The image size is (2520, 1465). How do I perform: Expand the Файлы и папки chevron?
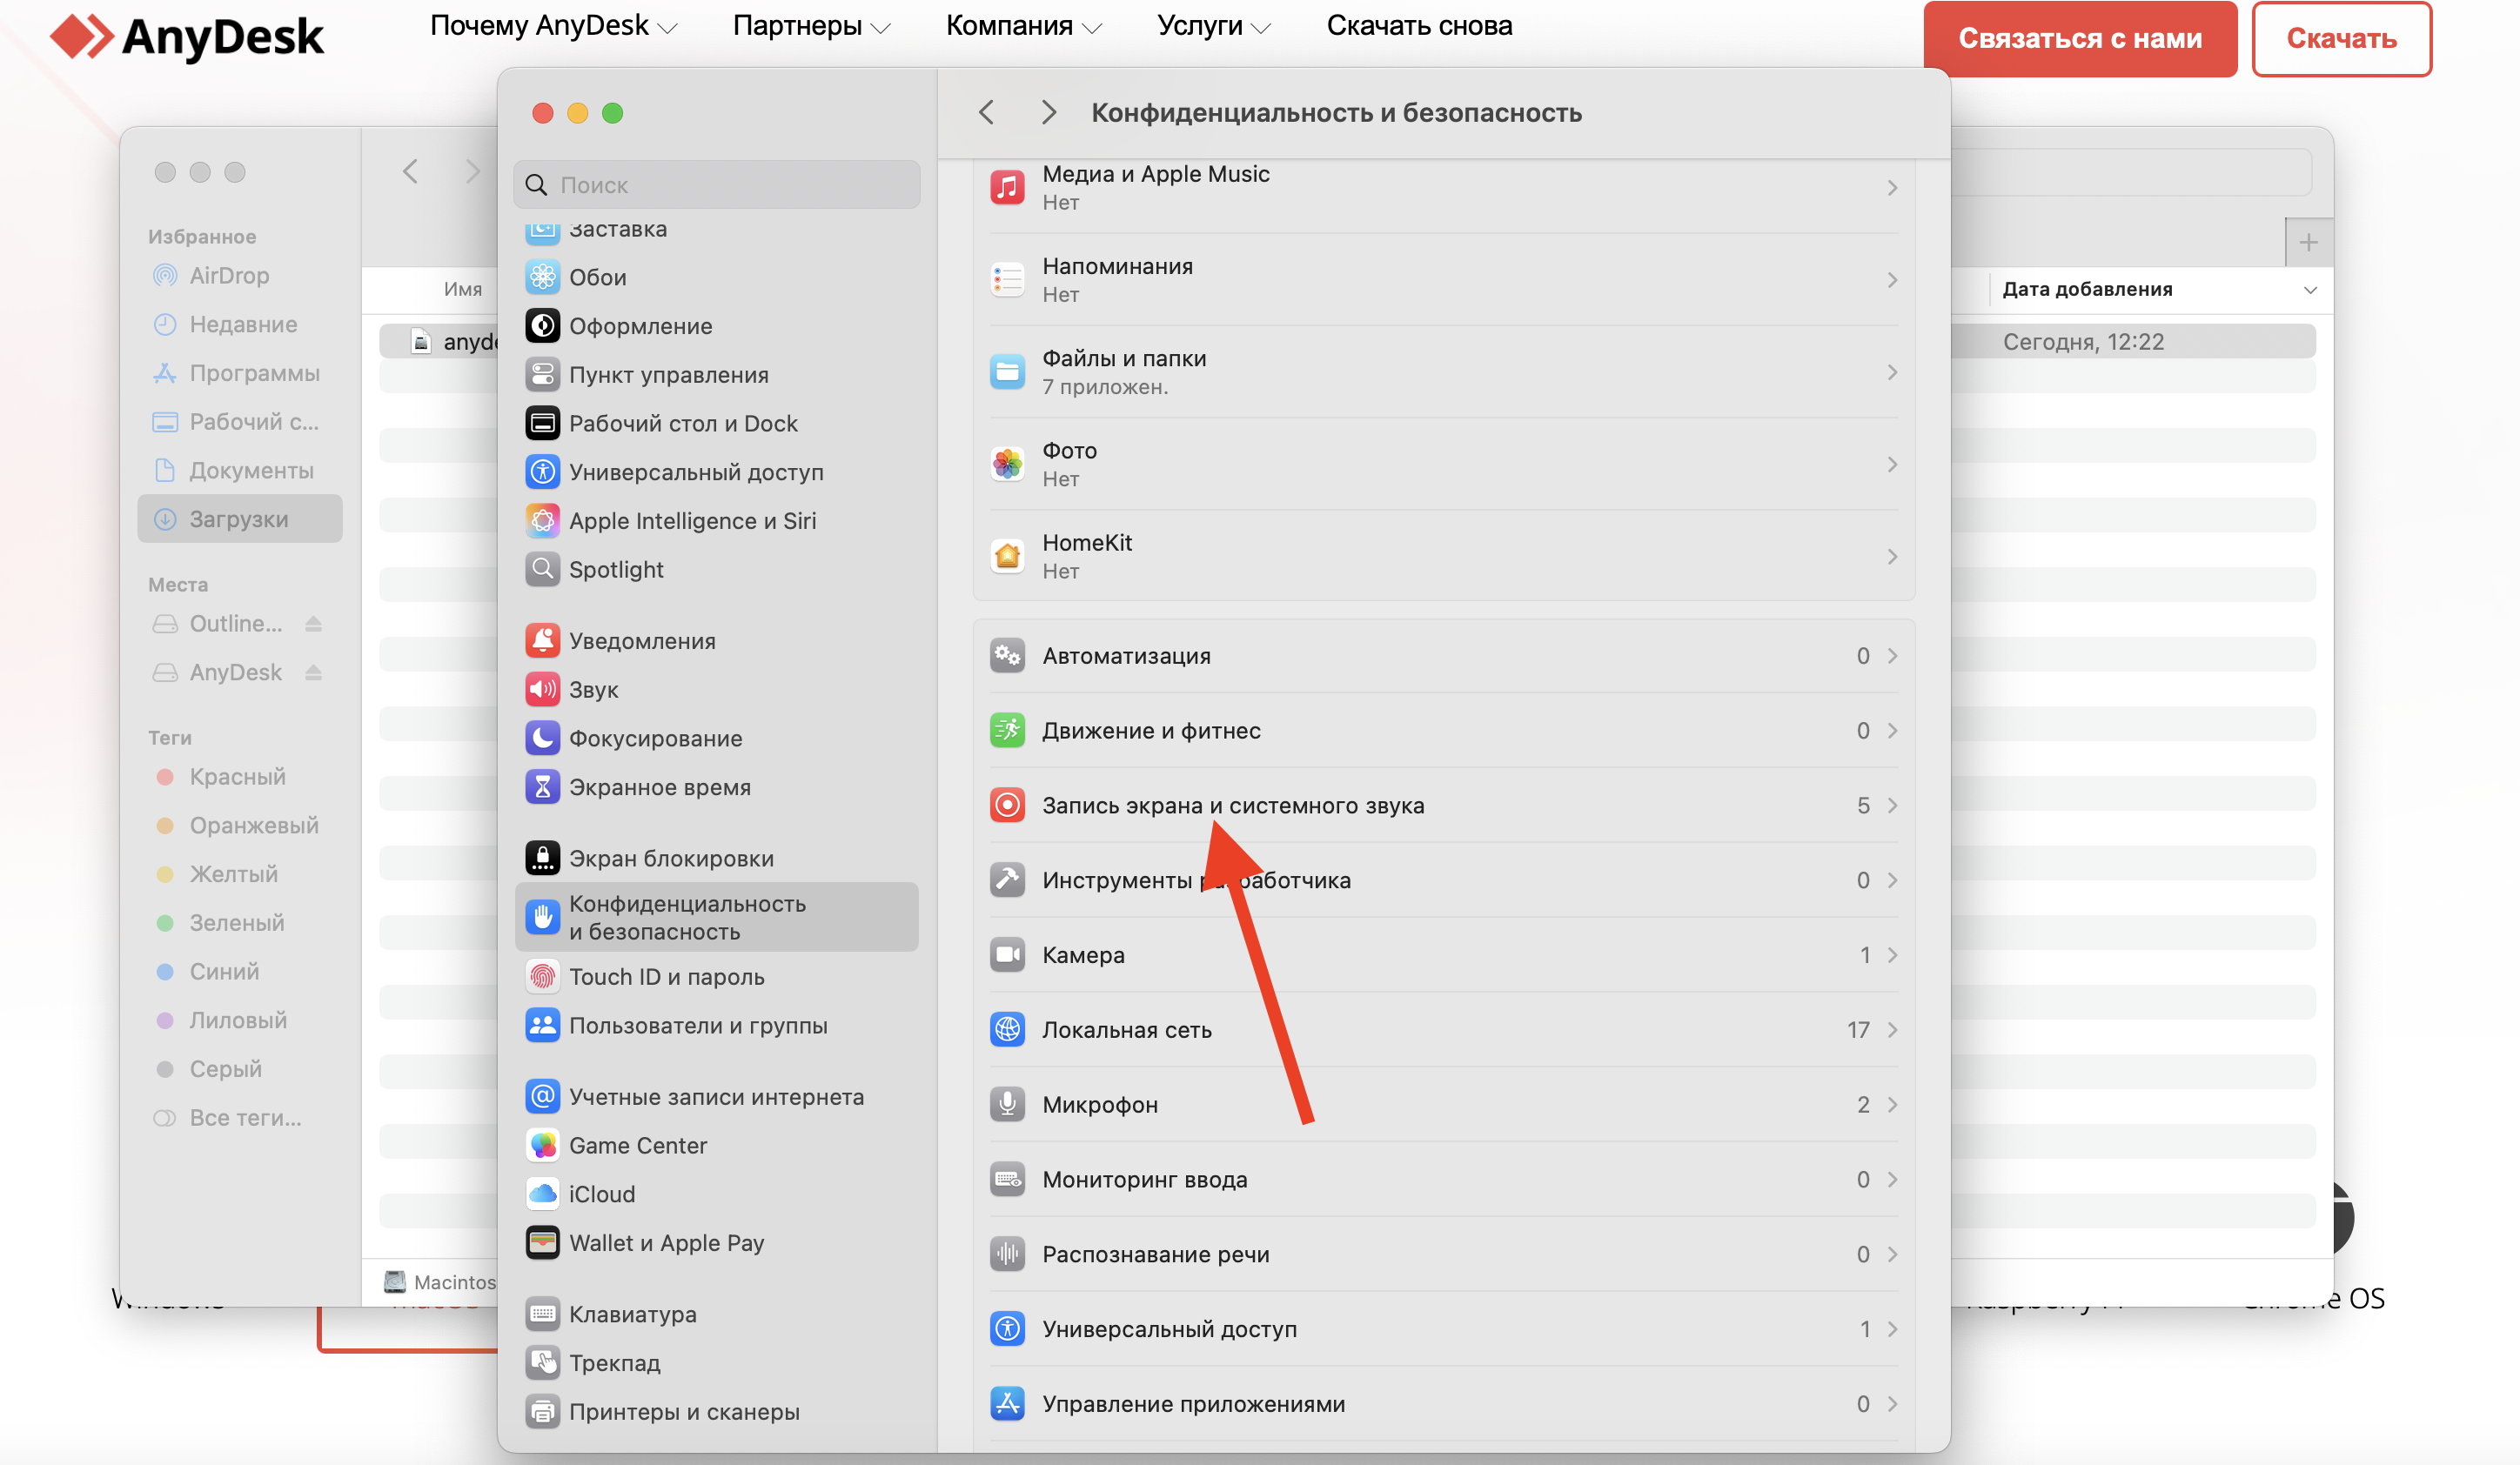[1892, 372]
